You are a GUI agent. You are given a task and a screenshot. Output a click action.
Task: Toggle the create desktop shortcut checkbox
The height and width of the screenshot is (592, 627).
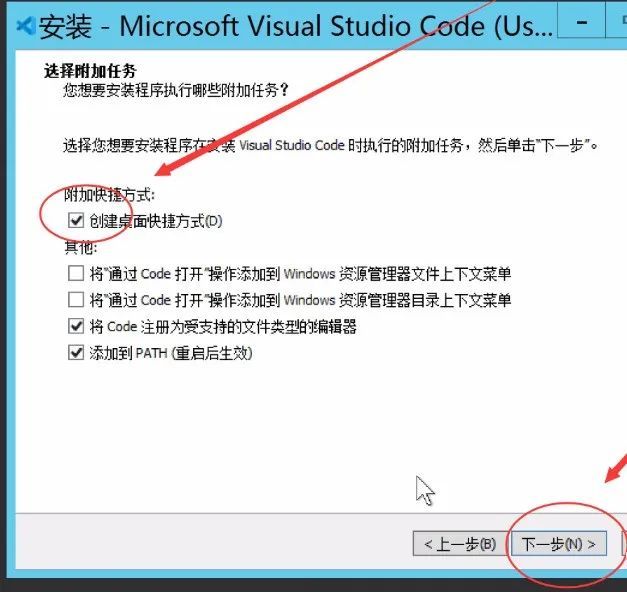tap(76, 220)
